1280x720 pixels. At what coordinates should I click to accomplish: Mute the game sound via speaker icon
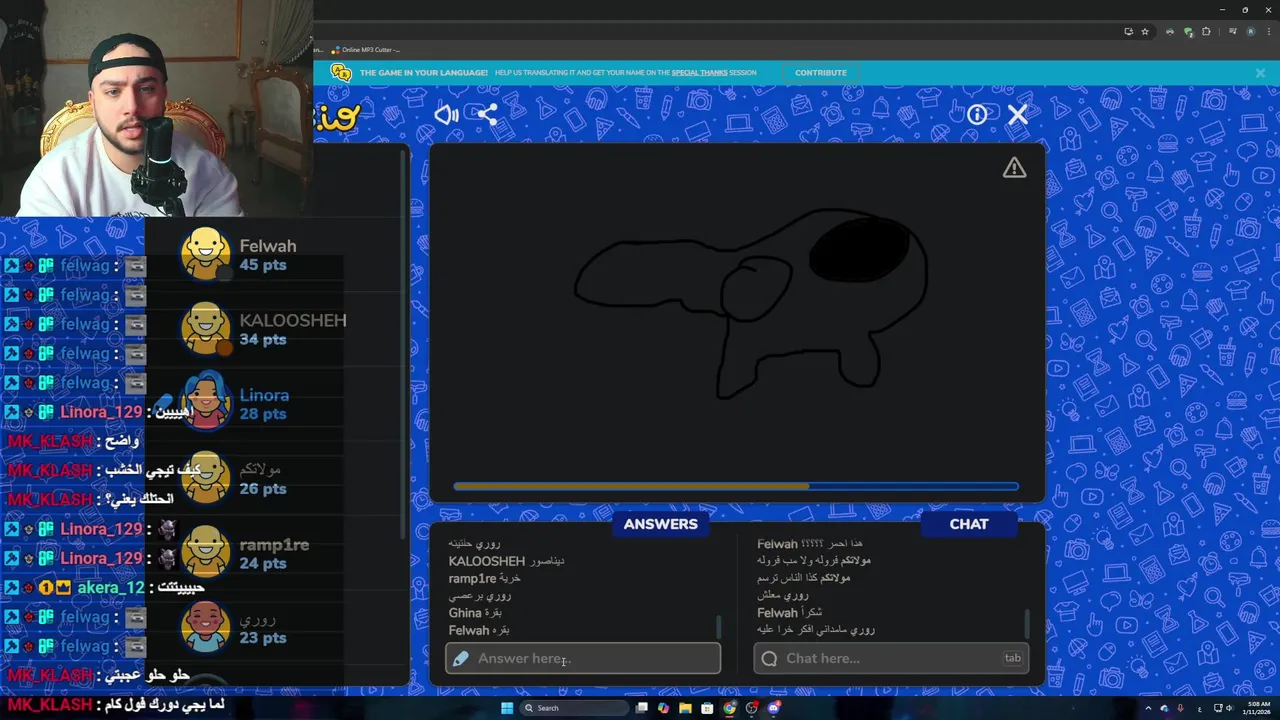[446, 114]
